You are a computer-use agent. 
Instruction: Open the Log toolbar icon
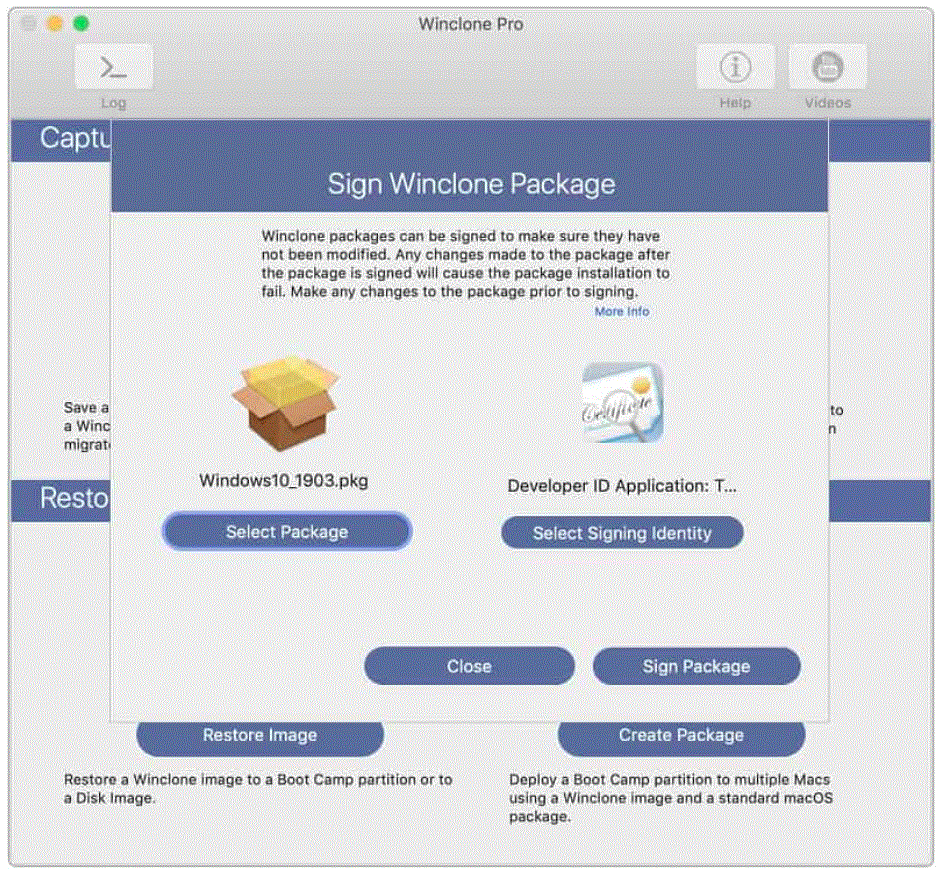click(114, 66)
